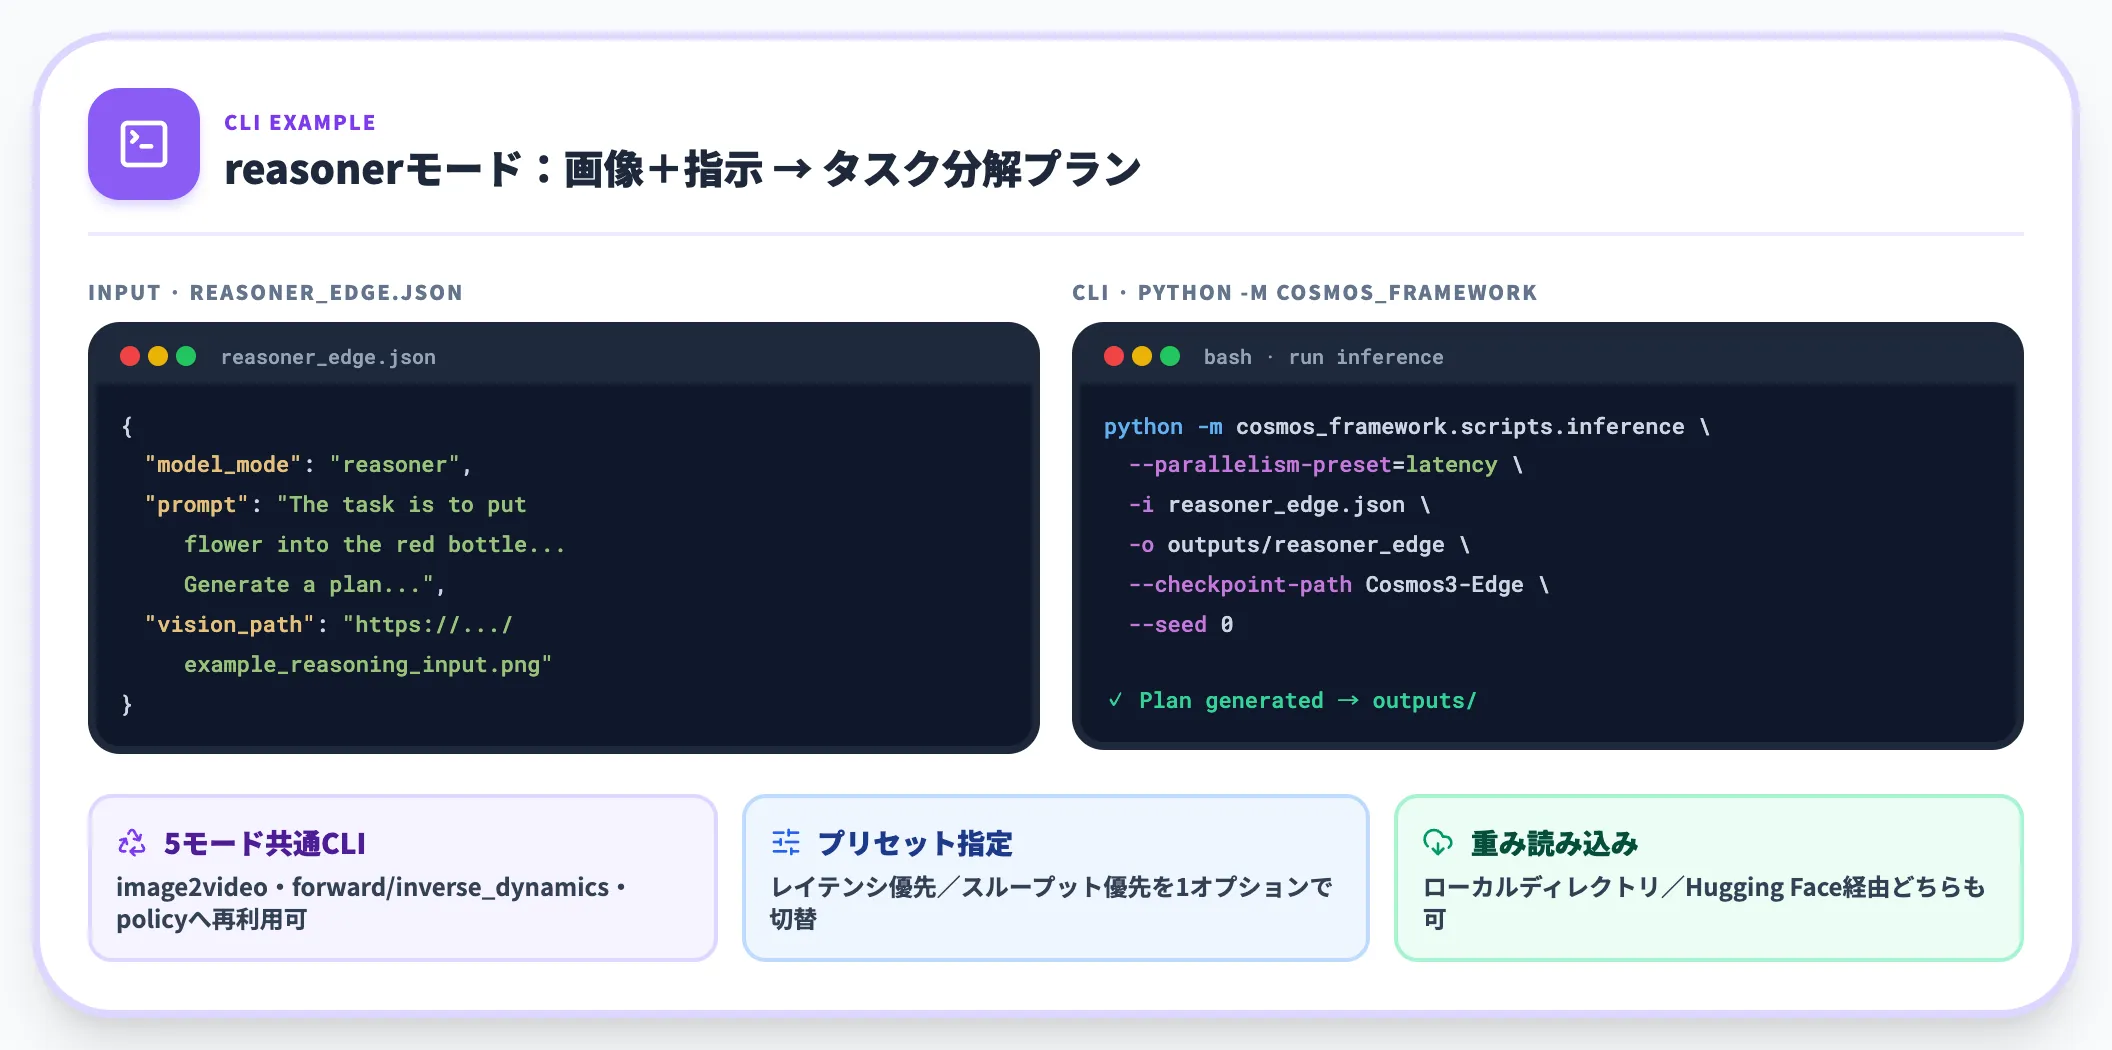This screenshot has height=1050, width=2112.
Task: Click the CLI EXAMPLE label
Action: (300, 122)
